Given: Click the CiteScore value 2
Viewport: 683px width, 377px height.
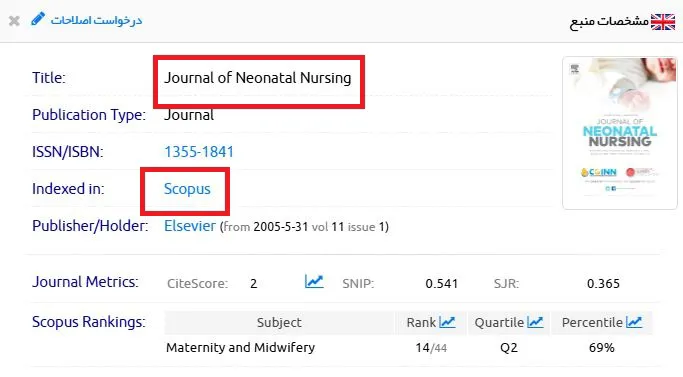Looking at the screenshot, I should point(254,284).
